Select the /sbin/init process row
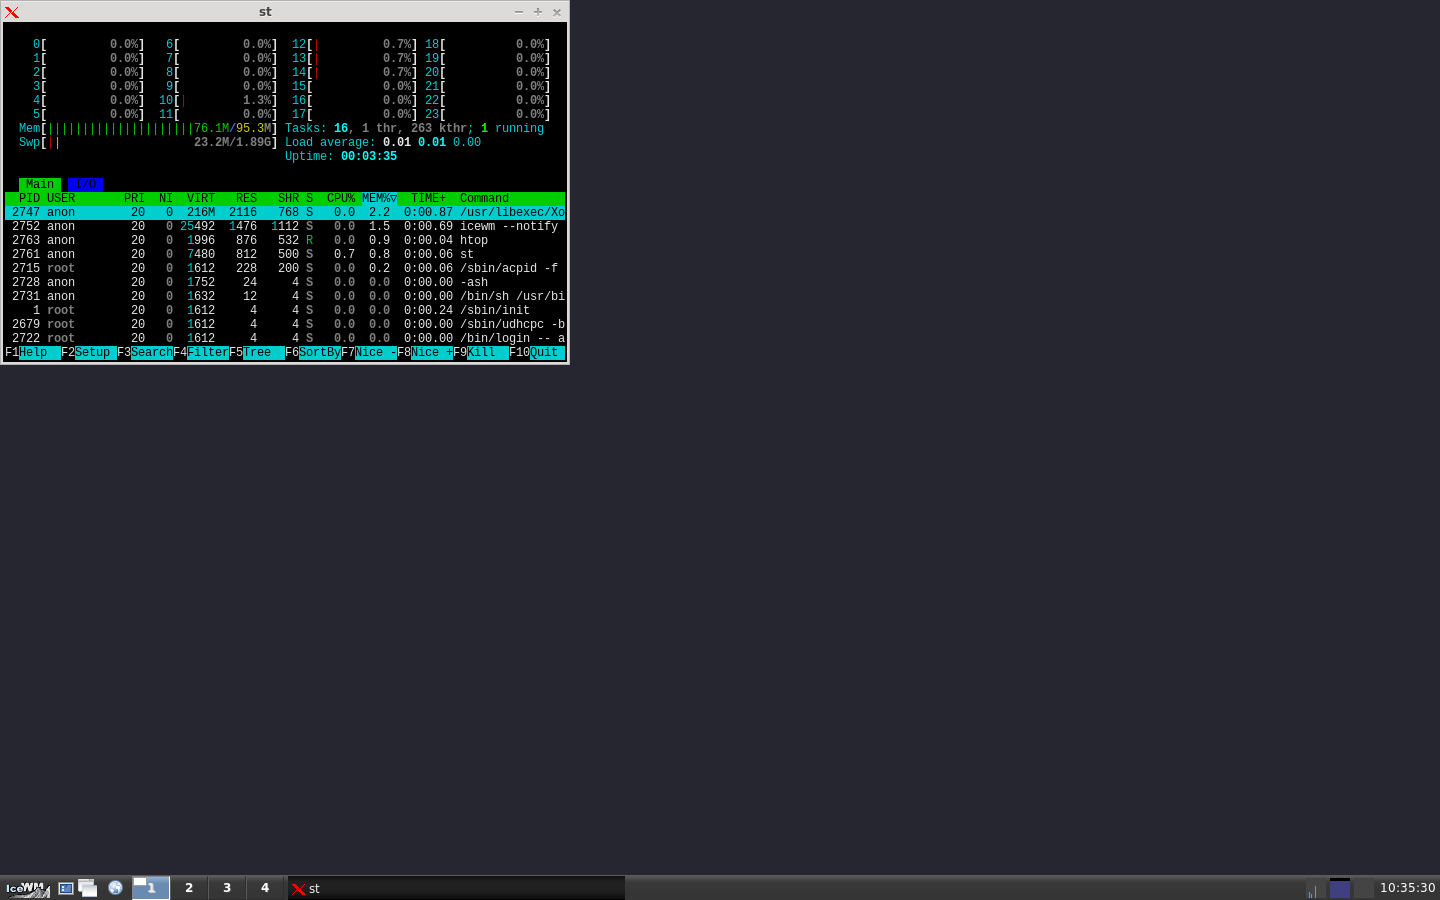Image resolution: width=1440 pixels, height=900 pixels. [285, 311]
